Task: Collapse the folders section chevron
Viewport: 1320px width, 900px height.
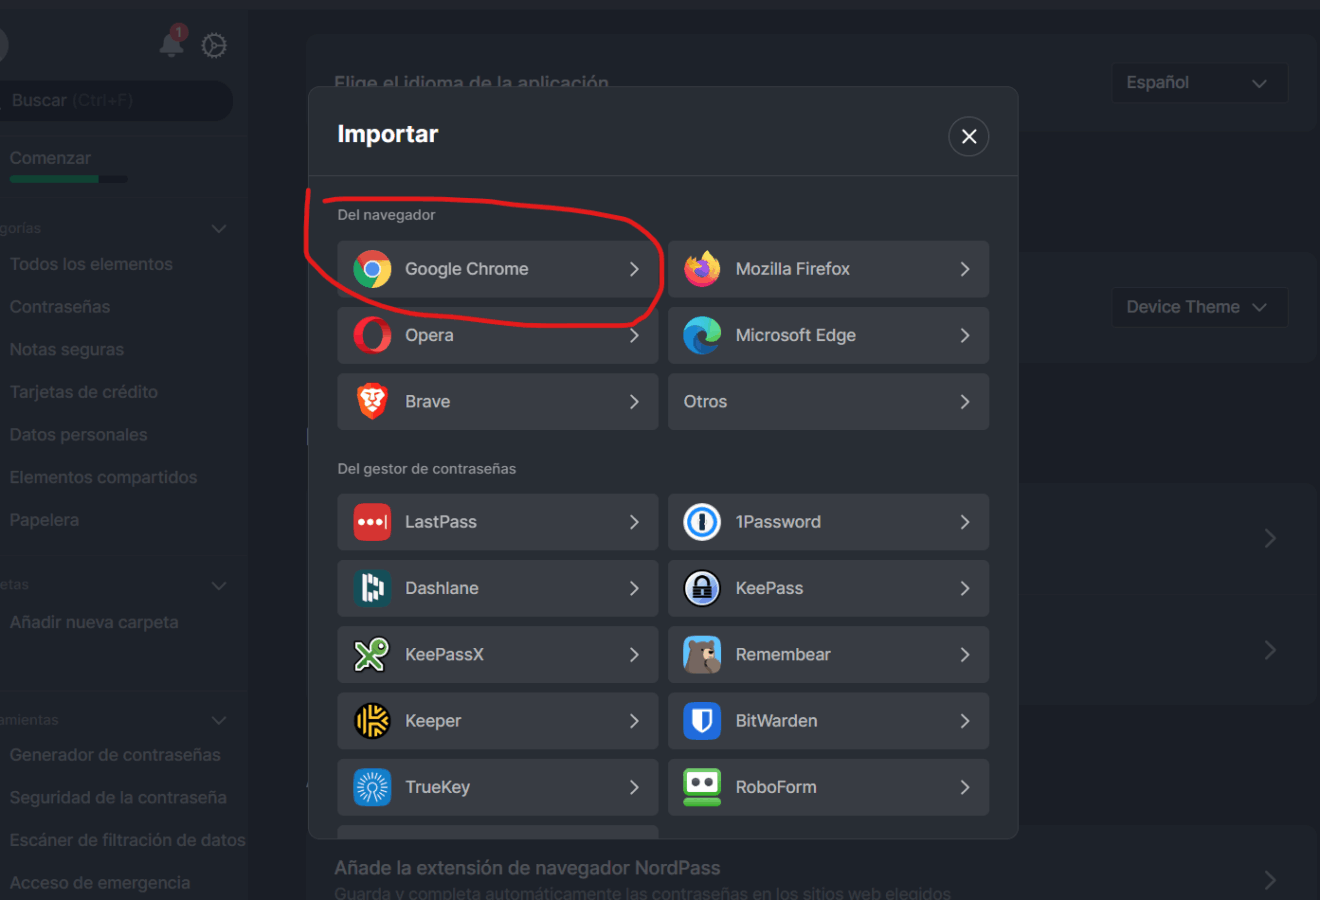Action: 219,585
